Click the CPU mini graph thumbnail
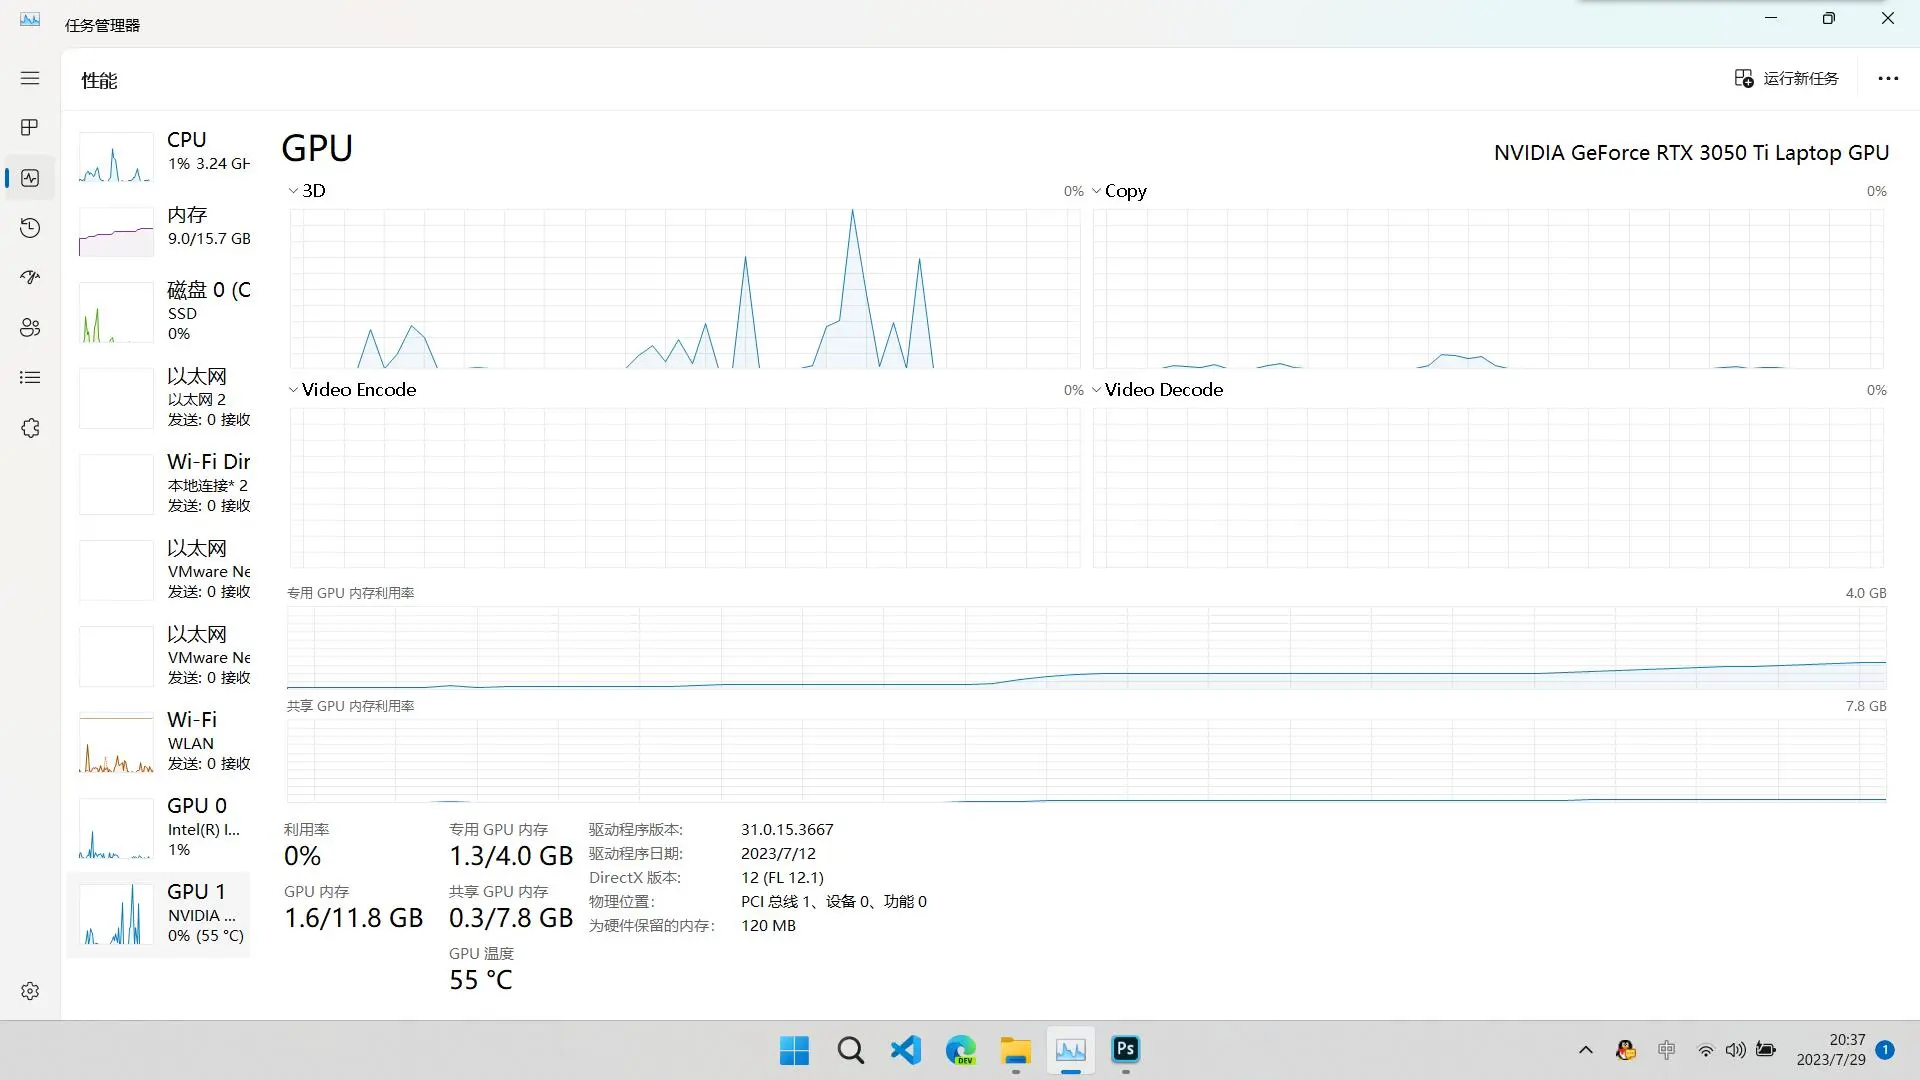 [x=116, y=157]
